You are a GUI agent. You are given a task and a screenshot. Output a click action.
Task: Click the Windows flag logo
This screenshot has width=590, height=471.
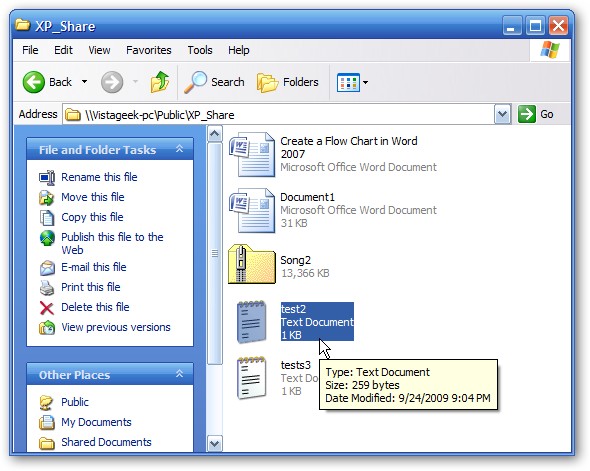pyautogui.click(x=550, y=50)
